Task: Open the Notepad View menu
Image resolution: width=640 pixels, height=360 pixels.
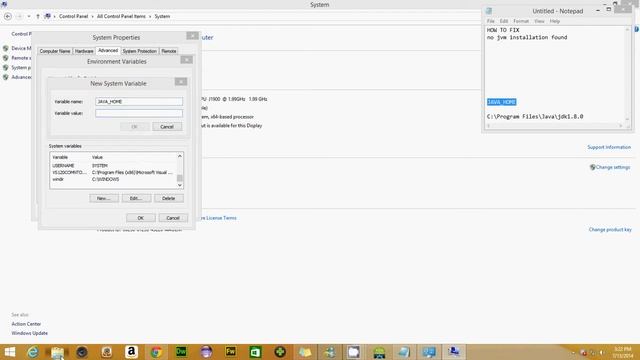Action: click(540, 21)
